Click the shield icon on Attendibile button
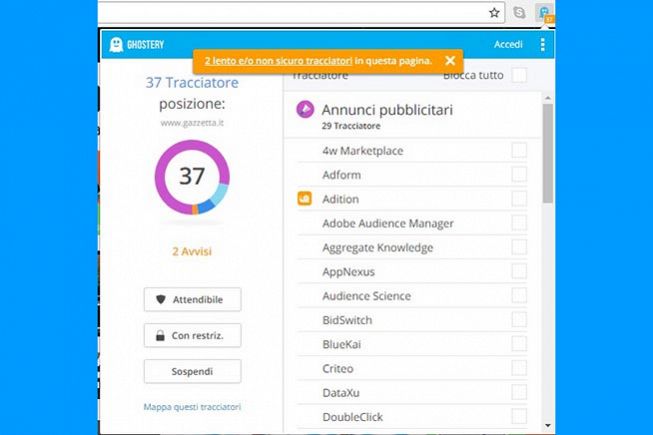653x435 pixels. (161, 299)
